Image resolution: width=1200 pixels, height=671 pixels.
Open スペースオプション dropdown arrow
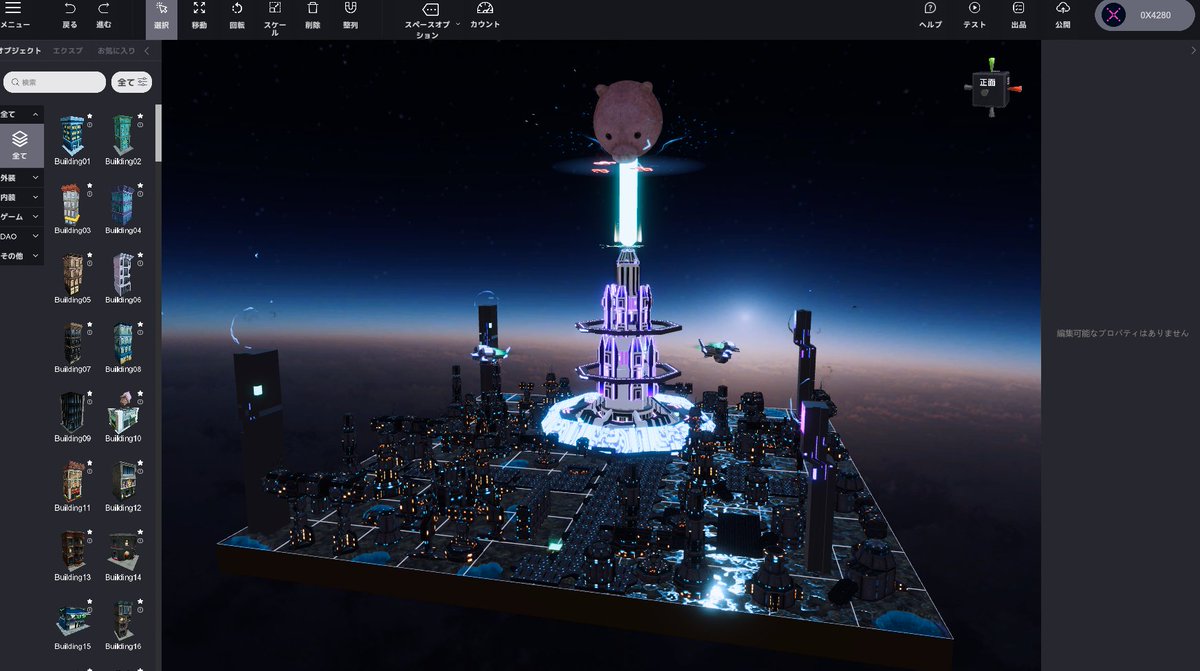(x=458, y=23)
